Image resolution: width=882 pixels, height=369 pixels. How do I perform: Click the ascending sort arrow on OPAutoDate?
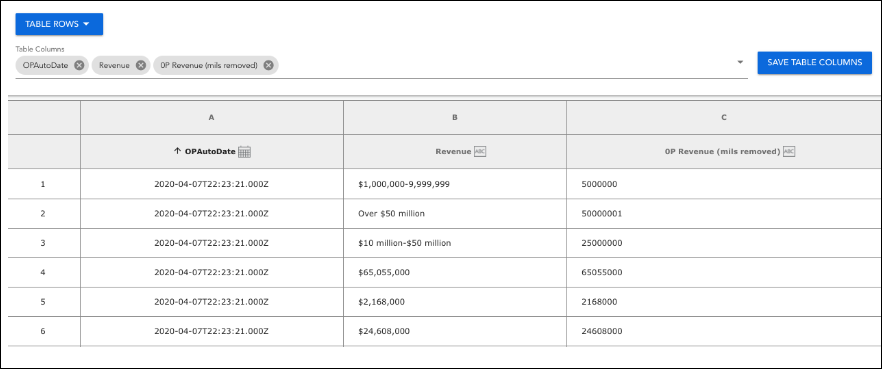coord(178,151)
